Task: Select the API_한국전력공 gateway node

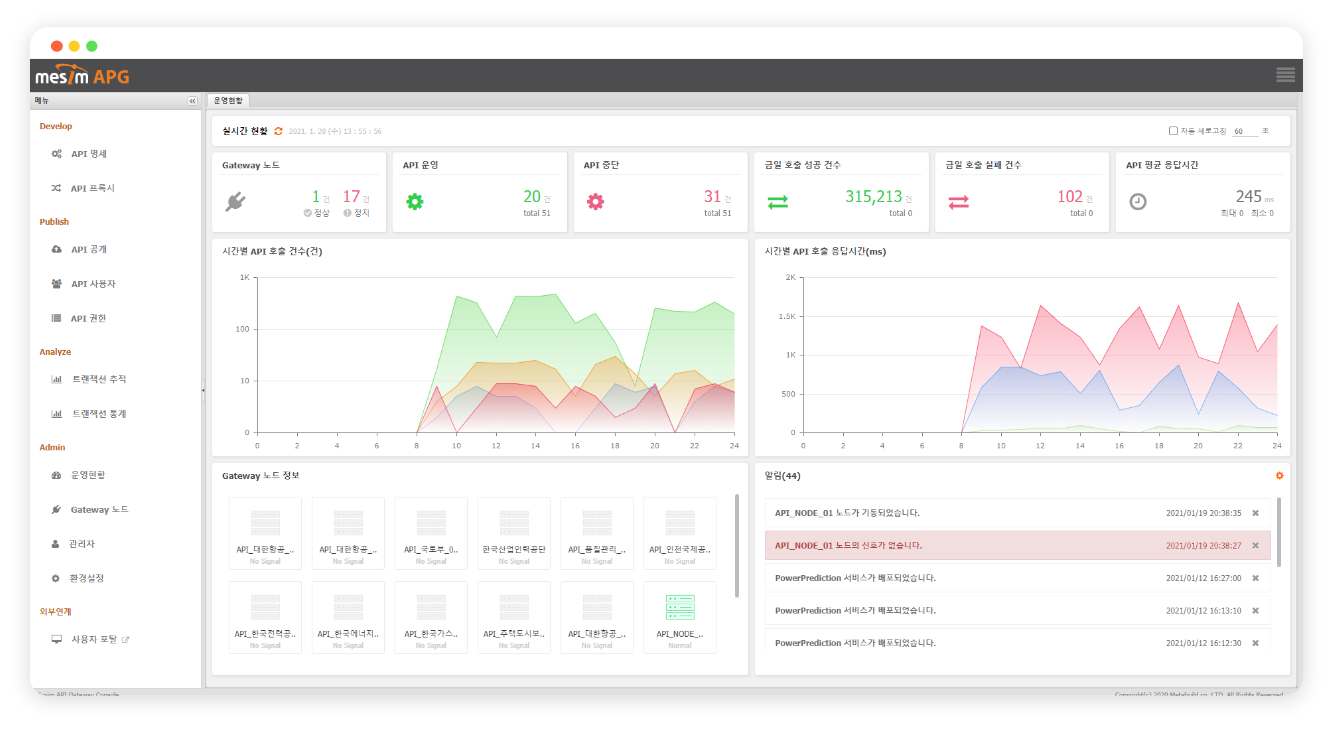Action: pos(265,617)
